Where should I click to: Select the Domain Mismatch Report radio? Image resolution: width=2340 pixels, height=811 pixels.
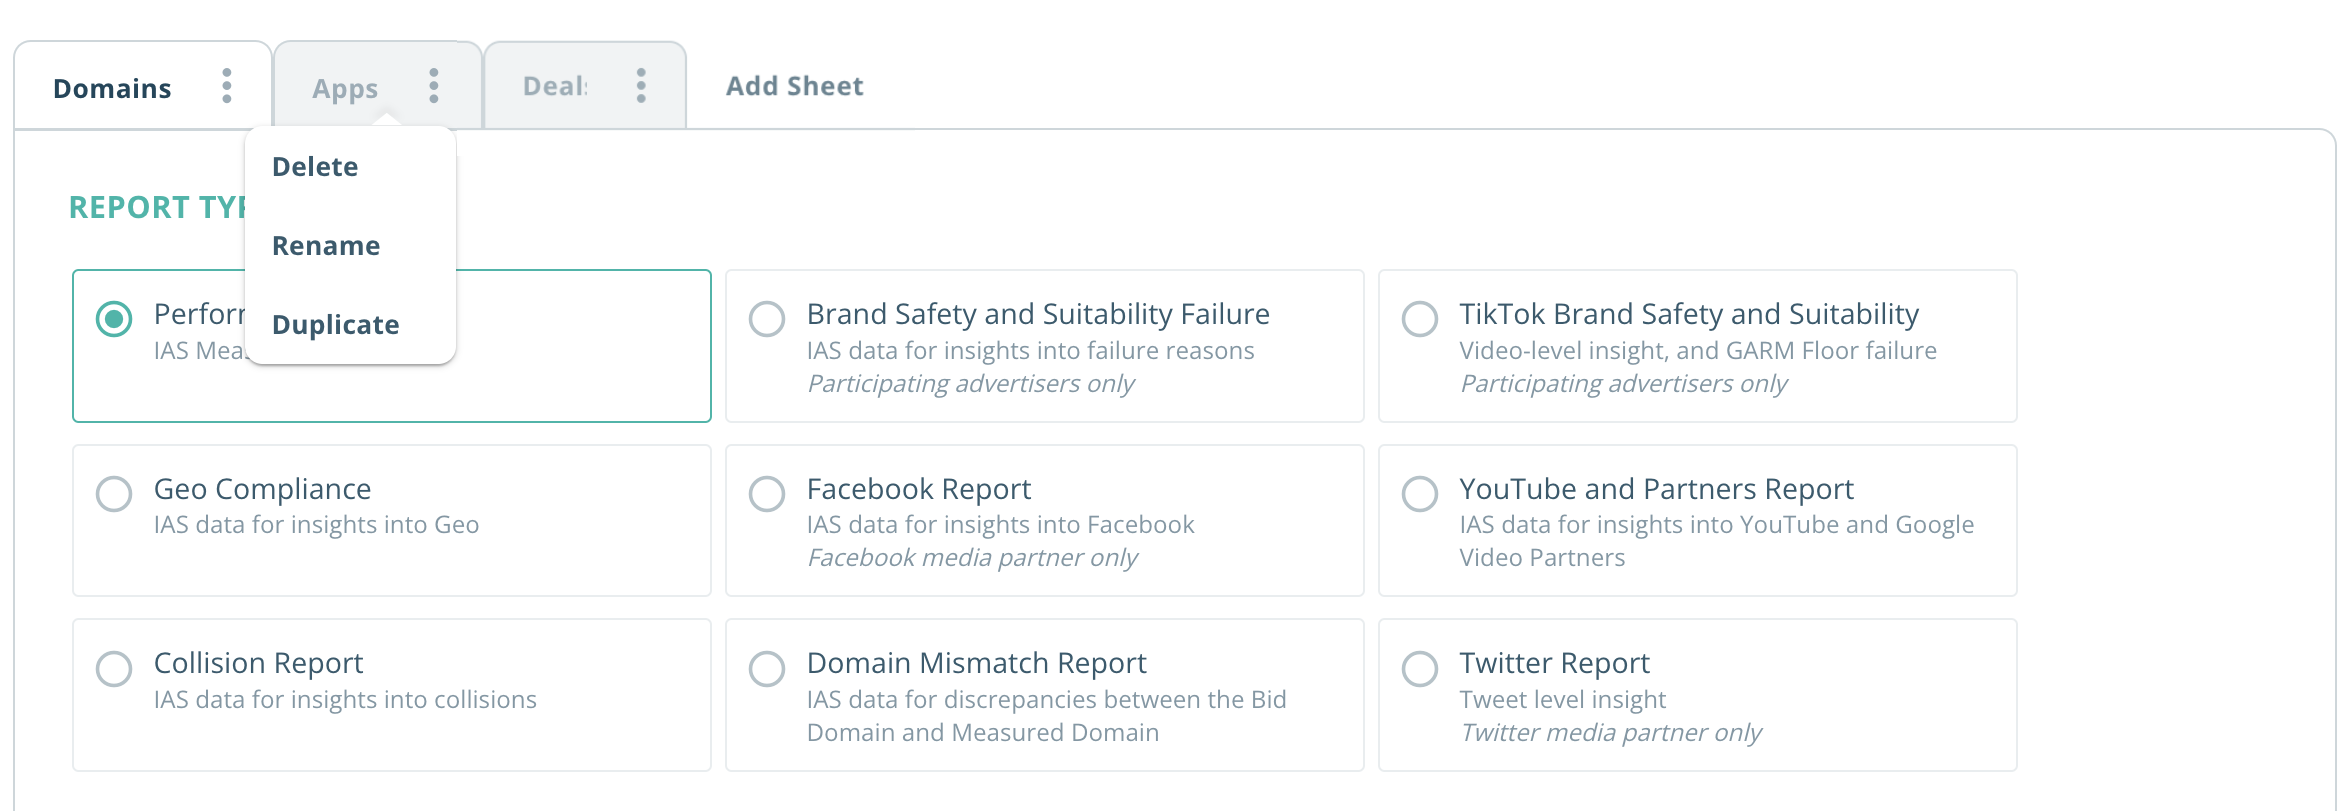(767, 668)
